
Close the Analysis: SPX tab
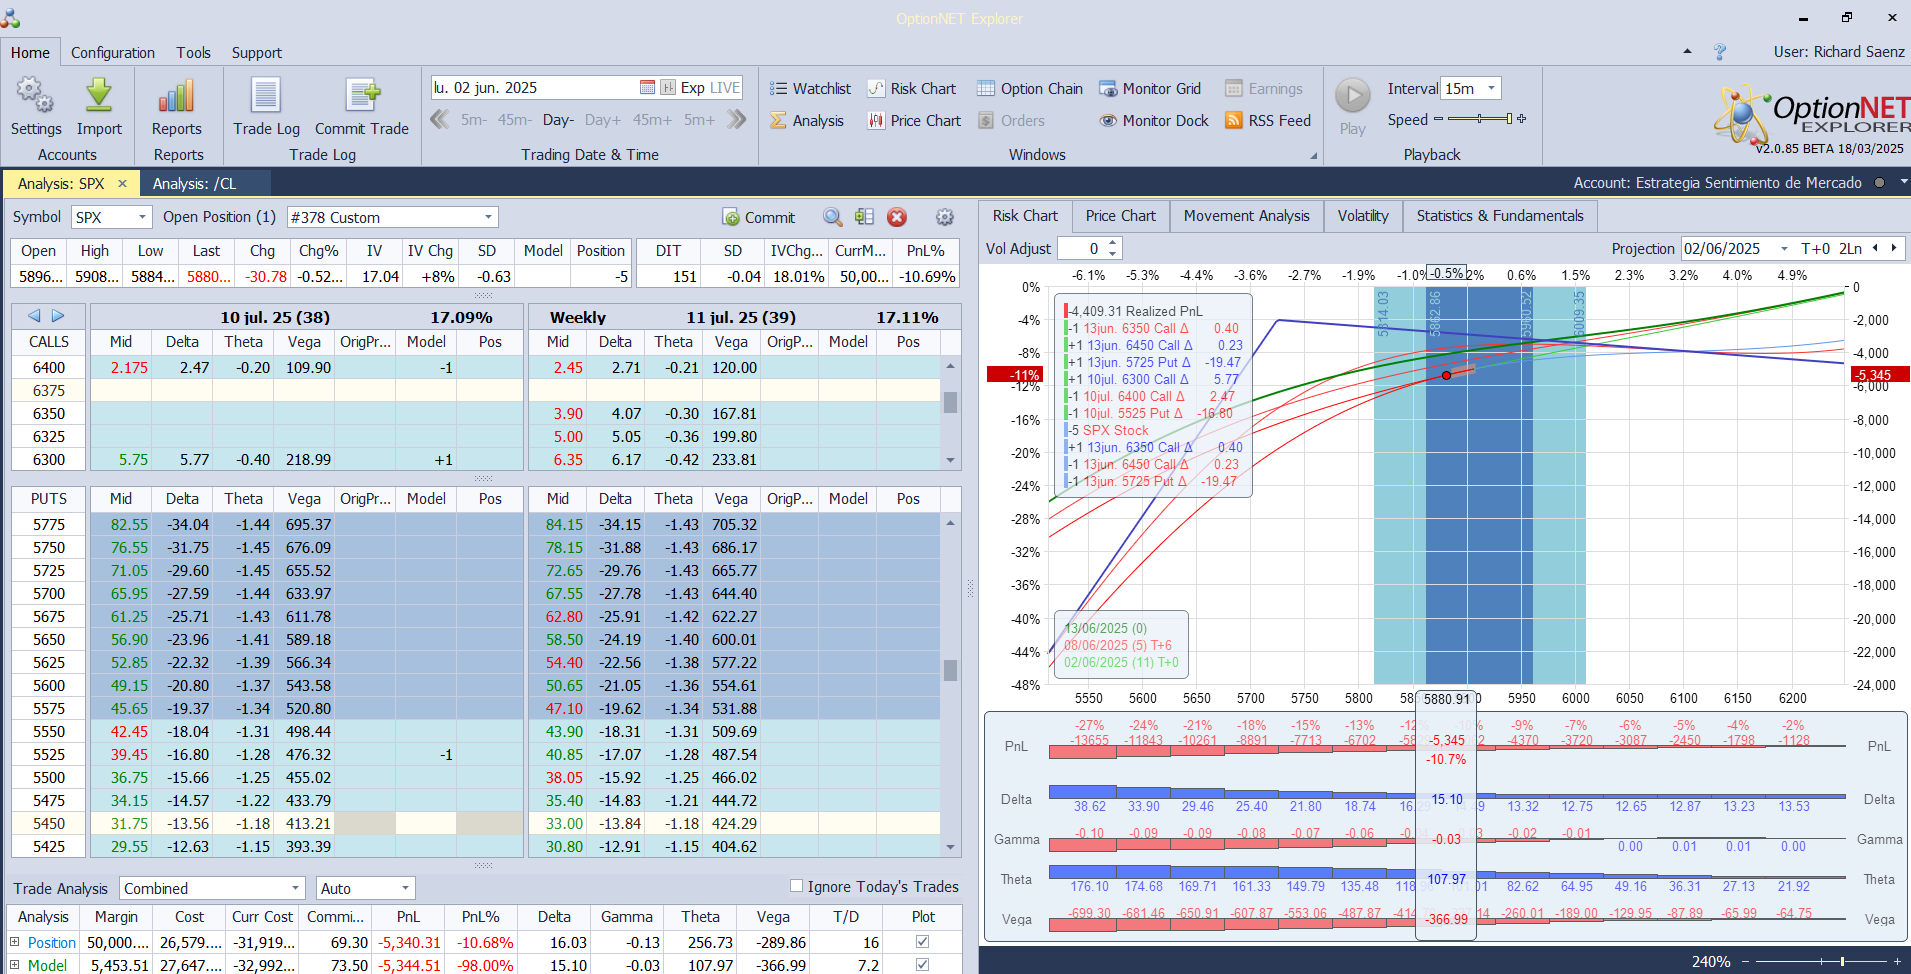pos(122,183)
